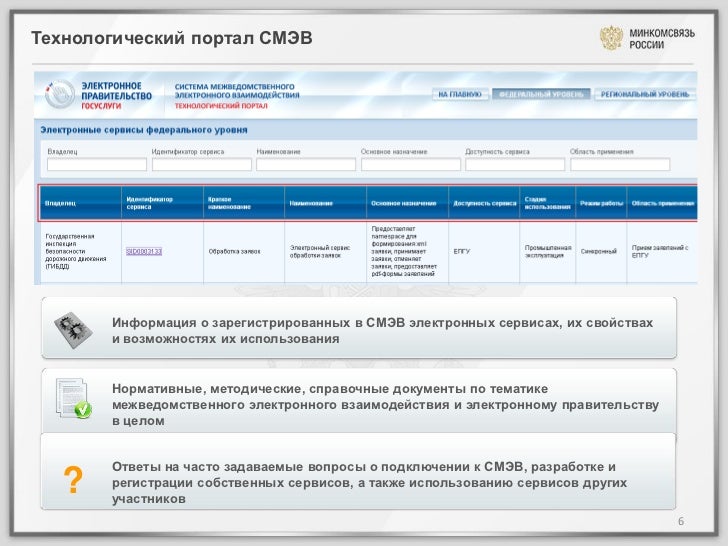Open the SID0003133 service link
The width and height of the screenshot is (728, 546).
coord(144,251)
